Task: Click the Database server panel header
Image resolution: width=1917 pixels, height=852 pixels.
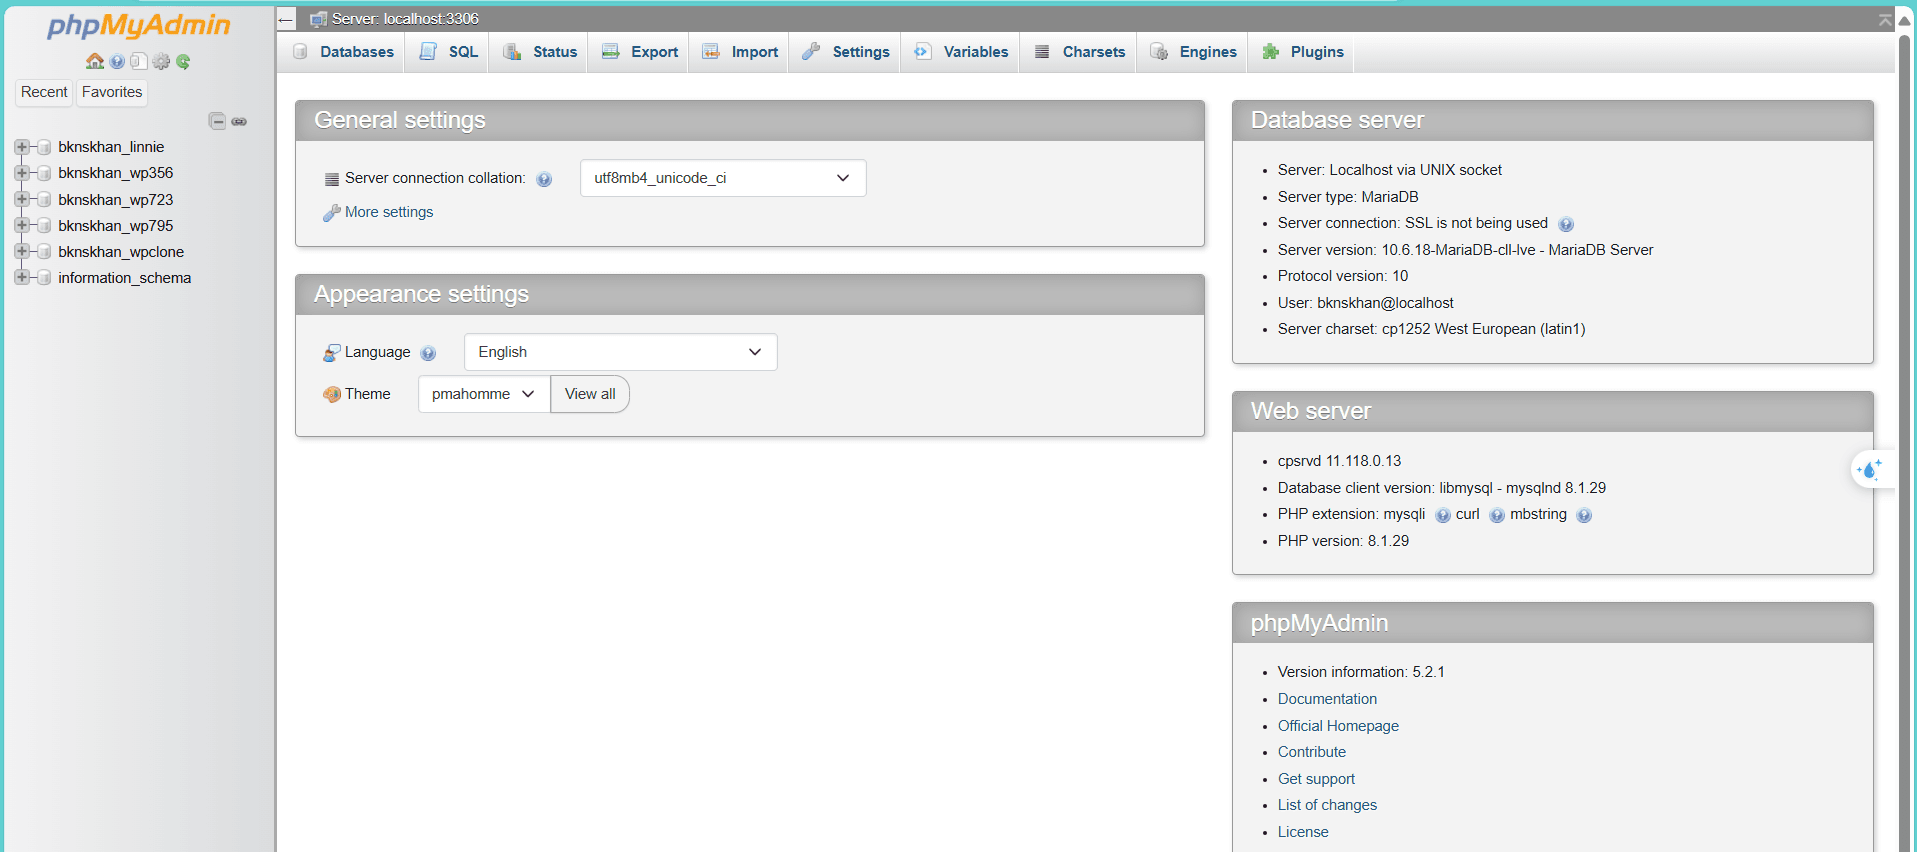Action: tap(1552, 120)
